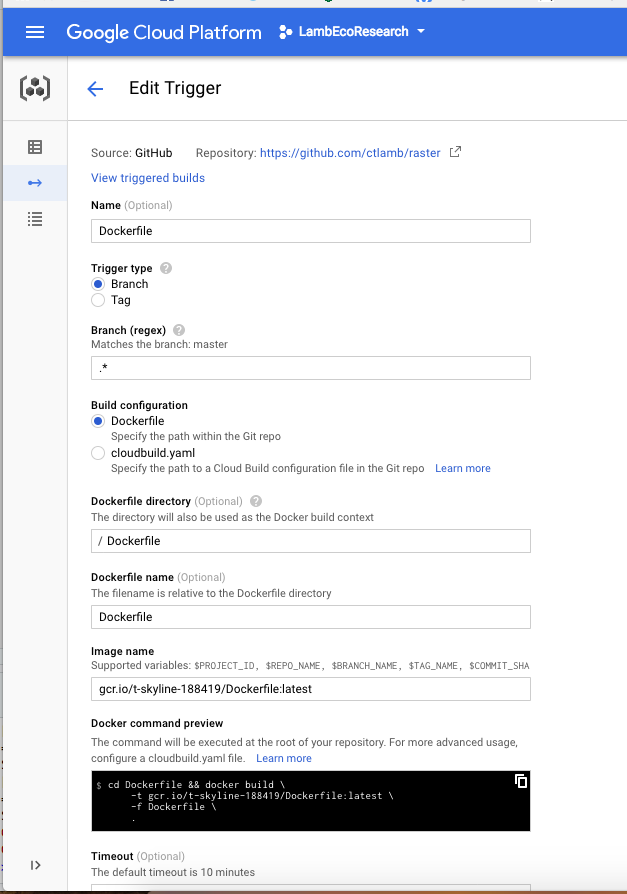Click the Cloud Build product logo icon
The width and height of the screenshot is (627, 894).
pyautogui.click(x=35, y=88)
